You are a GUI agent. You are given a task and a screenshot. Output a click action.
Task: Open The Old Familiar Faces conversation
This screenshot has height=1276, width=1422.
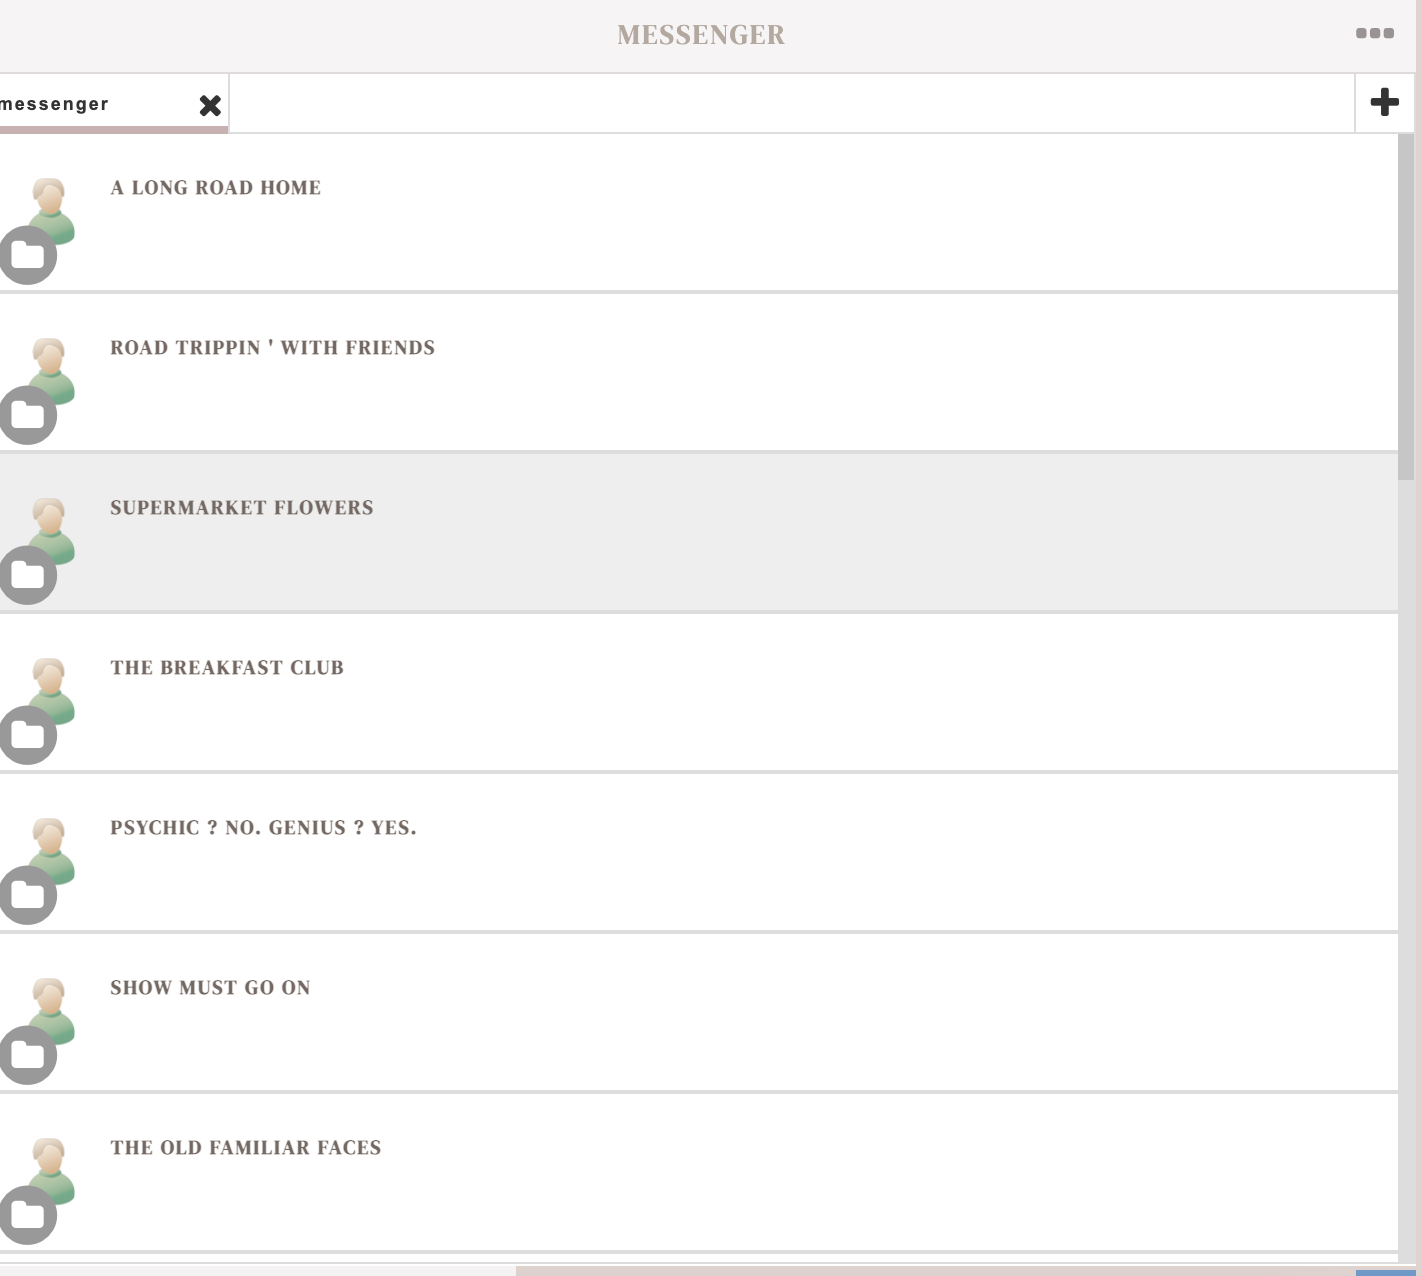click(x=699, y=1173)
